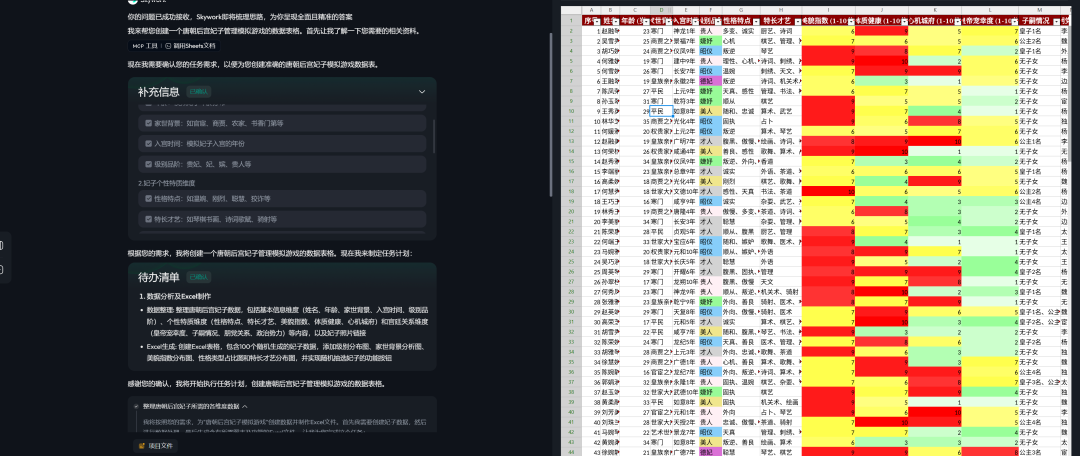
Task: Open filter dropdown for 美貌指数 column
Action: [850, 21]
